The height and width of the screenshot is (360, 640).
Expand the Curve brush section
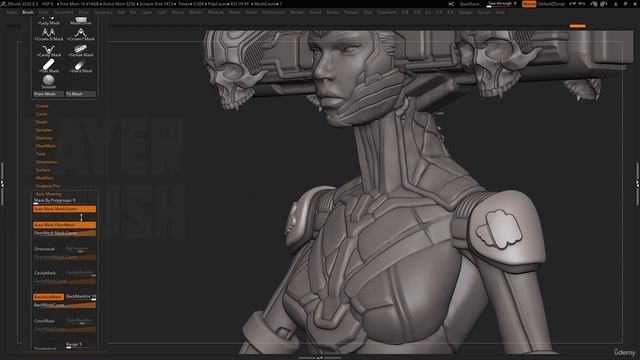click(41, 114)
